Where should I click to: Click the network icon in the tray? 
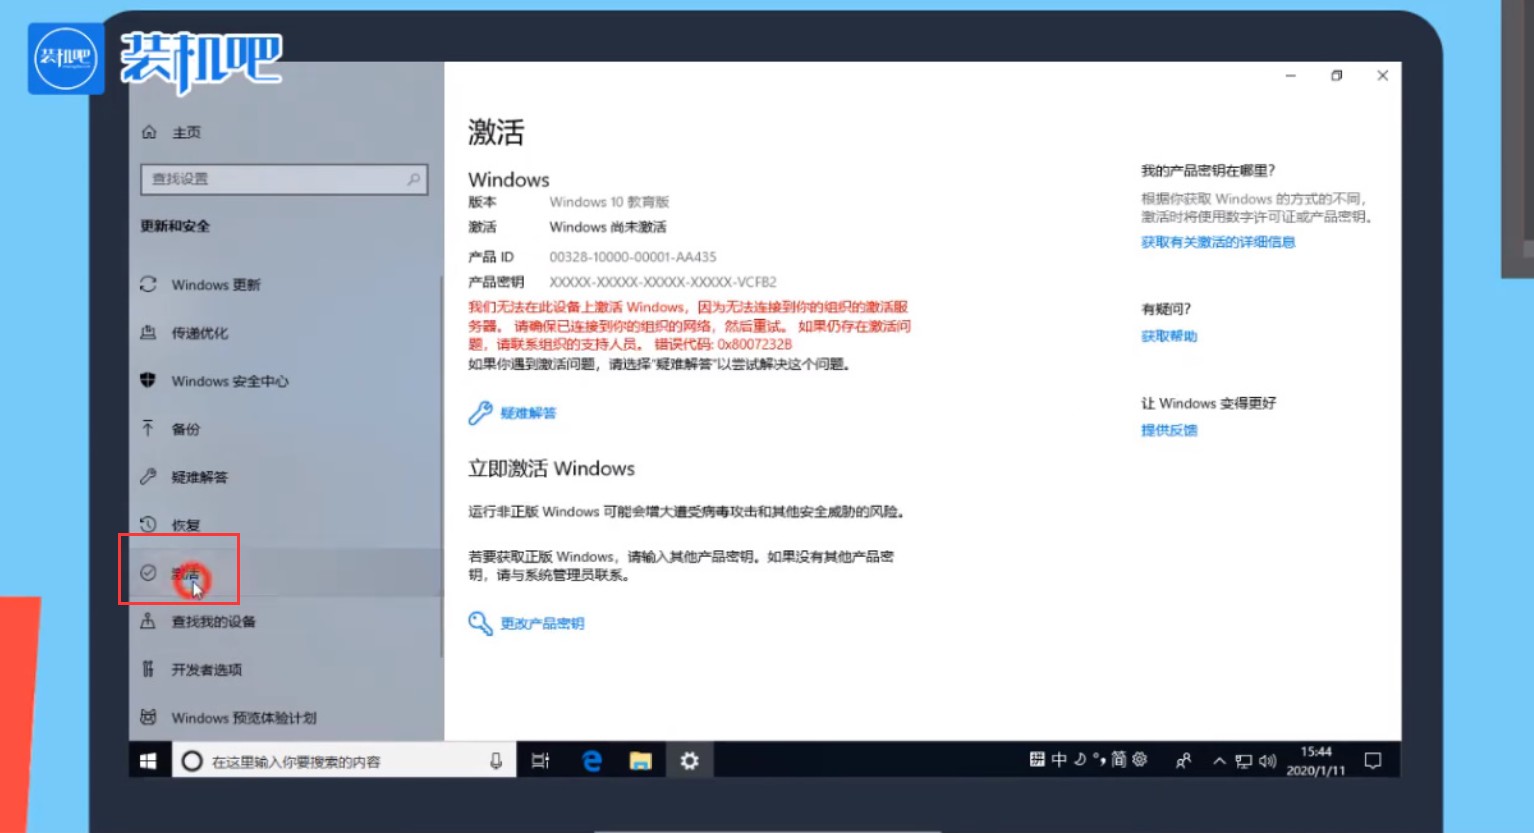tap(1243, 762)
